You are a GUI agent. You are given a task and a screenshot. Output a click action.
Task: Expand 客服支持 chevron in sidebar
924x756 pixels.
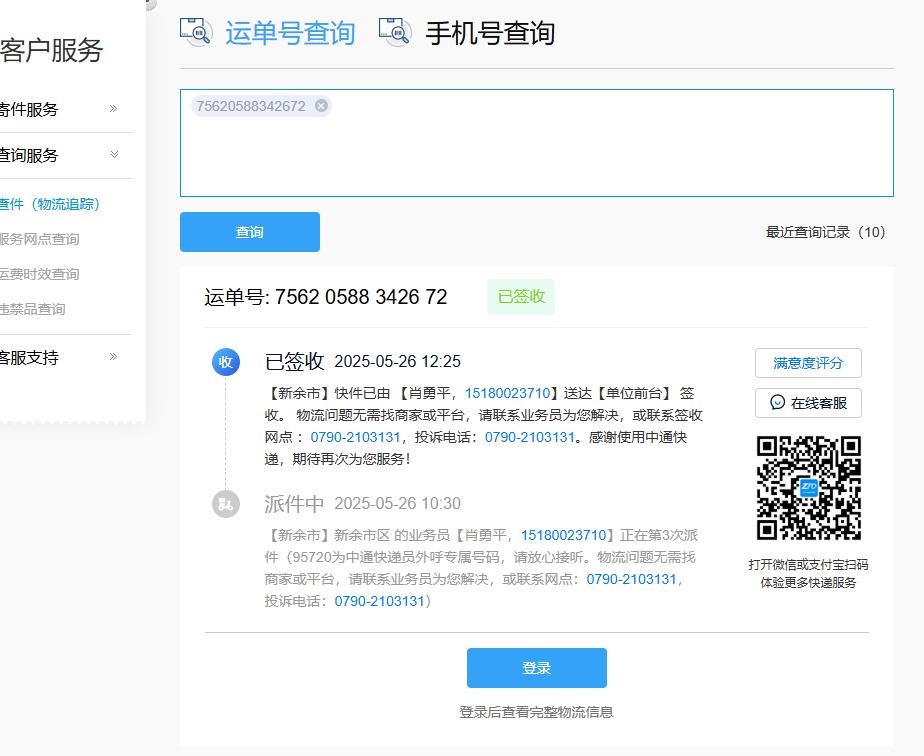tap(114, 356)
